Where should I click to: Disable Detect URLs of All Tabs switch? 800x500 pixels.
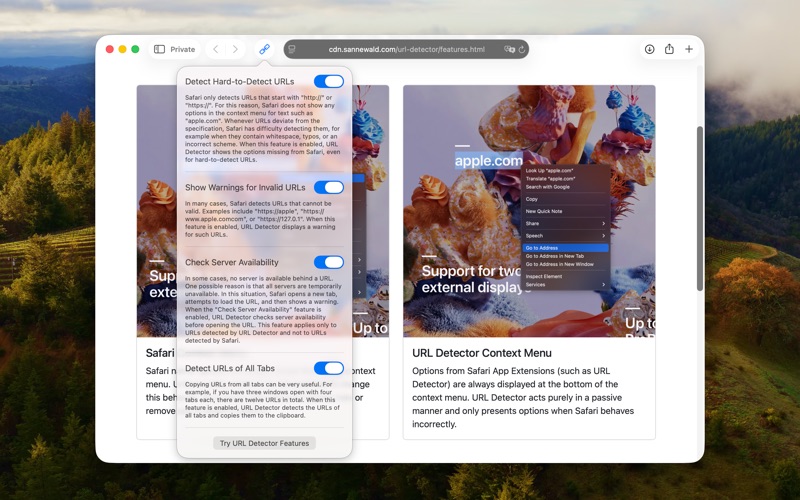click(x=329, y=368)
